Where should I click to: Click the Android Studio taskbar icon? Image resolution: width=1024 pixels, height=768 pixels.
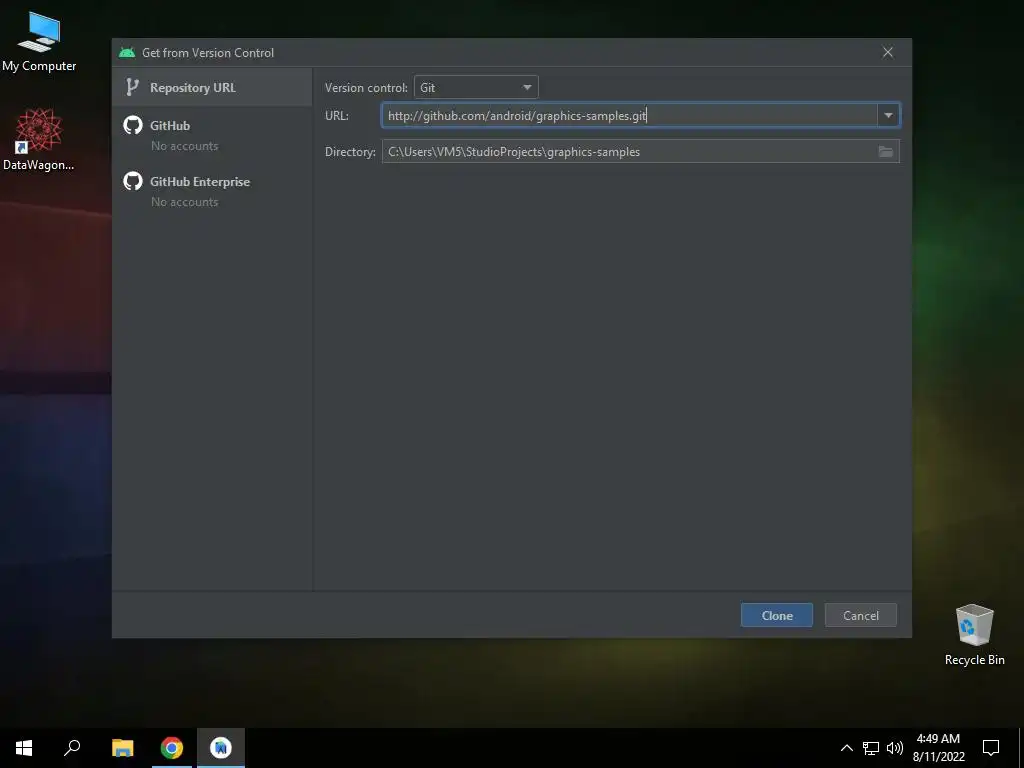pos(221,748)
